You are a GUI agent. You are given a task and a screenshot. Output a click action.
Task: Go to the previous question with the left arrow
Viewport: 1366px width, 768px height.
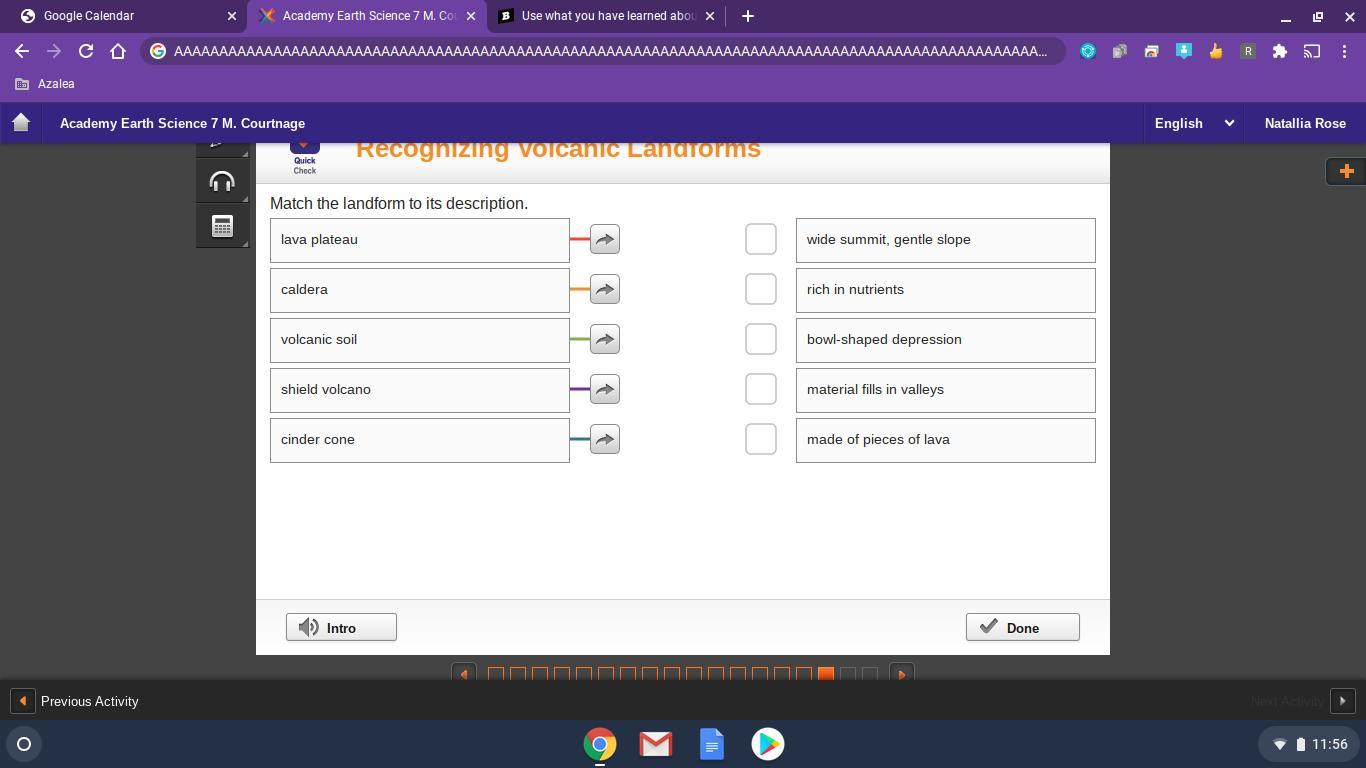(463, 674)
